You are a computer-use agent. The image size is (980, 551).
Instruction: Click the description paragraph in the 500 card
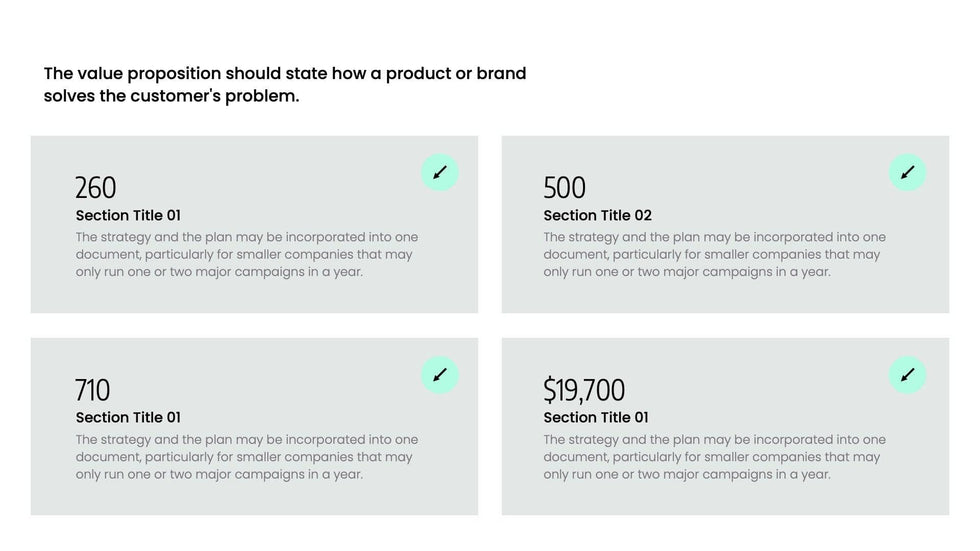coord(714,254)
